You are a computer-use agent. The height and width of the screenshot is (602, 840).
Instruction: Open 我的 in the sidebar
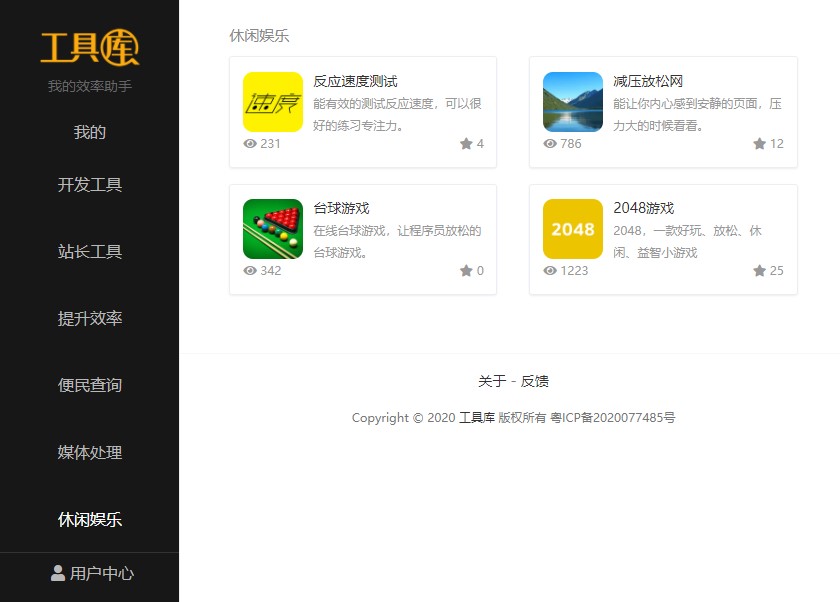coord(89,132)
